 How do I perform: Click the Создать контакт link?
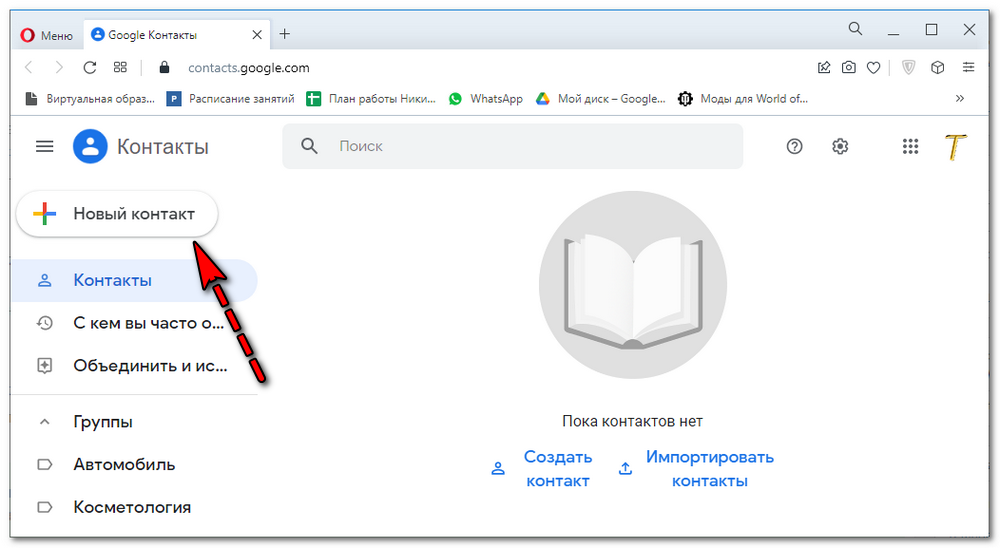click(x=557, y=469)
